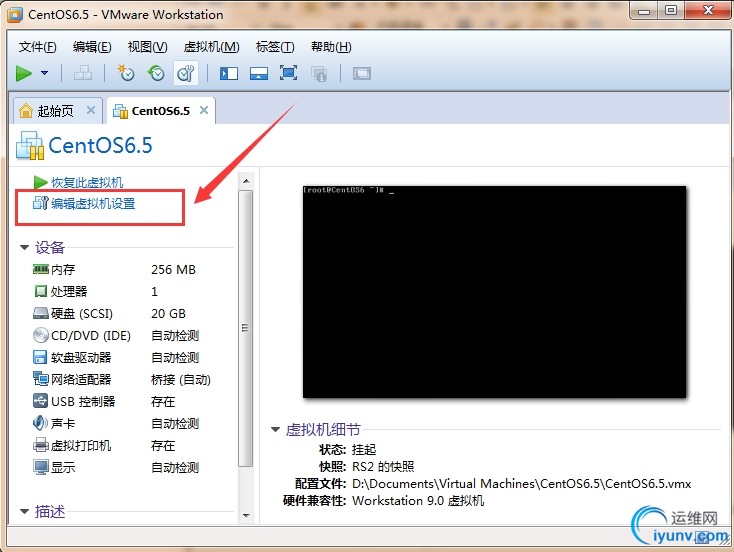Select the 处理器 processor device icon
Screen dimensions: 734x552
coord(41,291)
